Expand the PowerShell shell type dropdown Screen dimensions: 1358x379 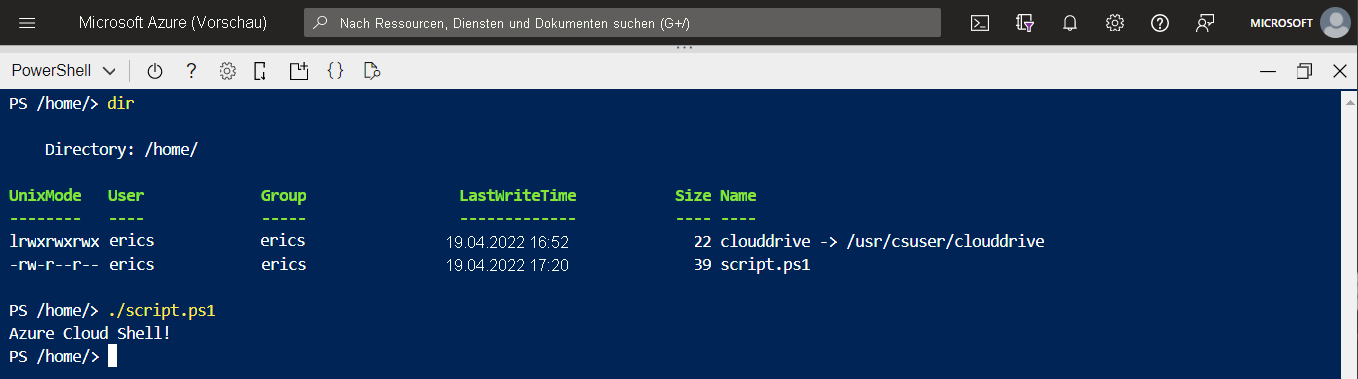coord(64,71)
